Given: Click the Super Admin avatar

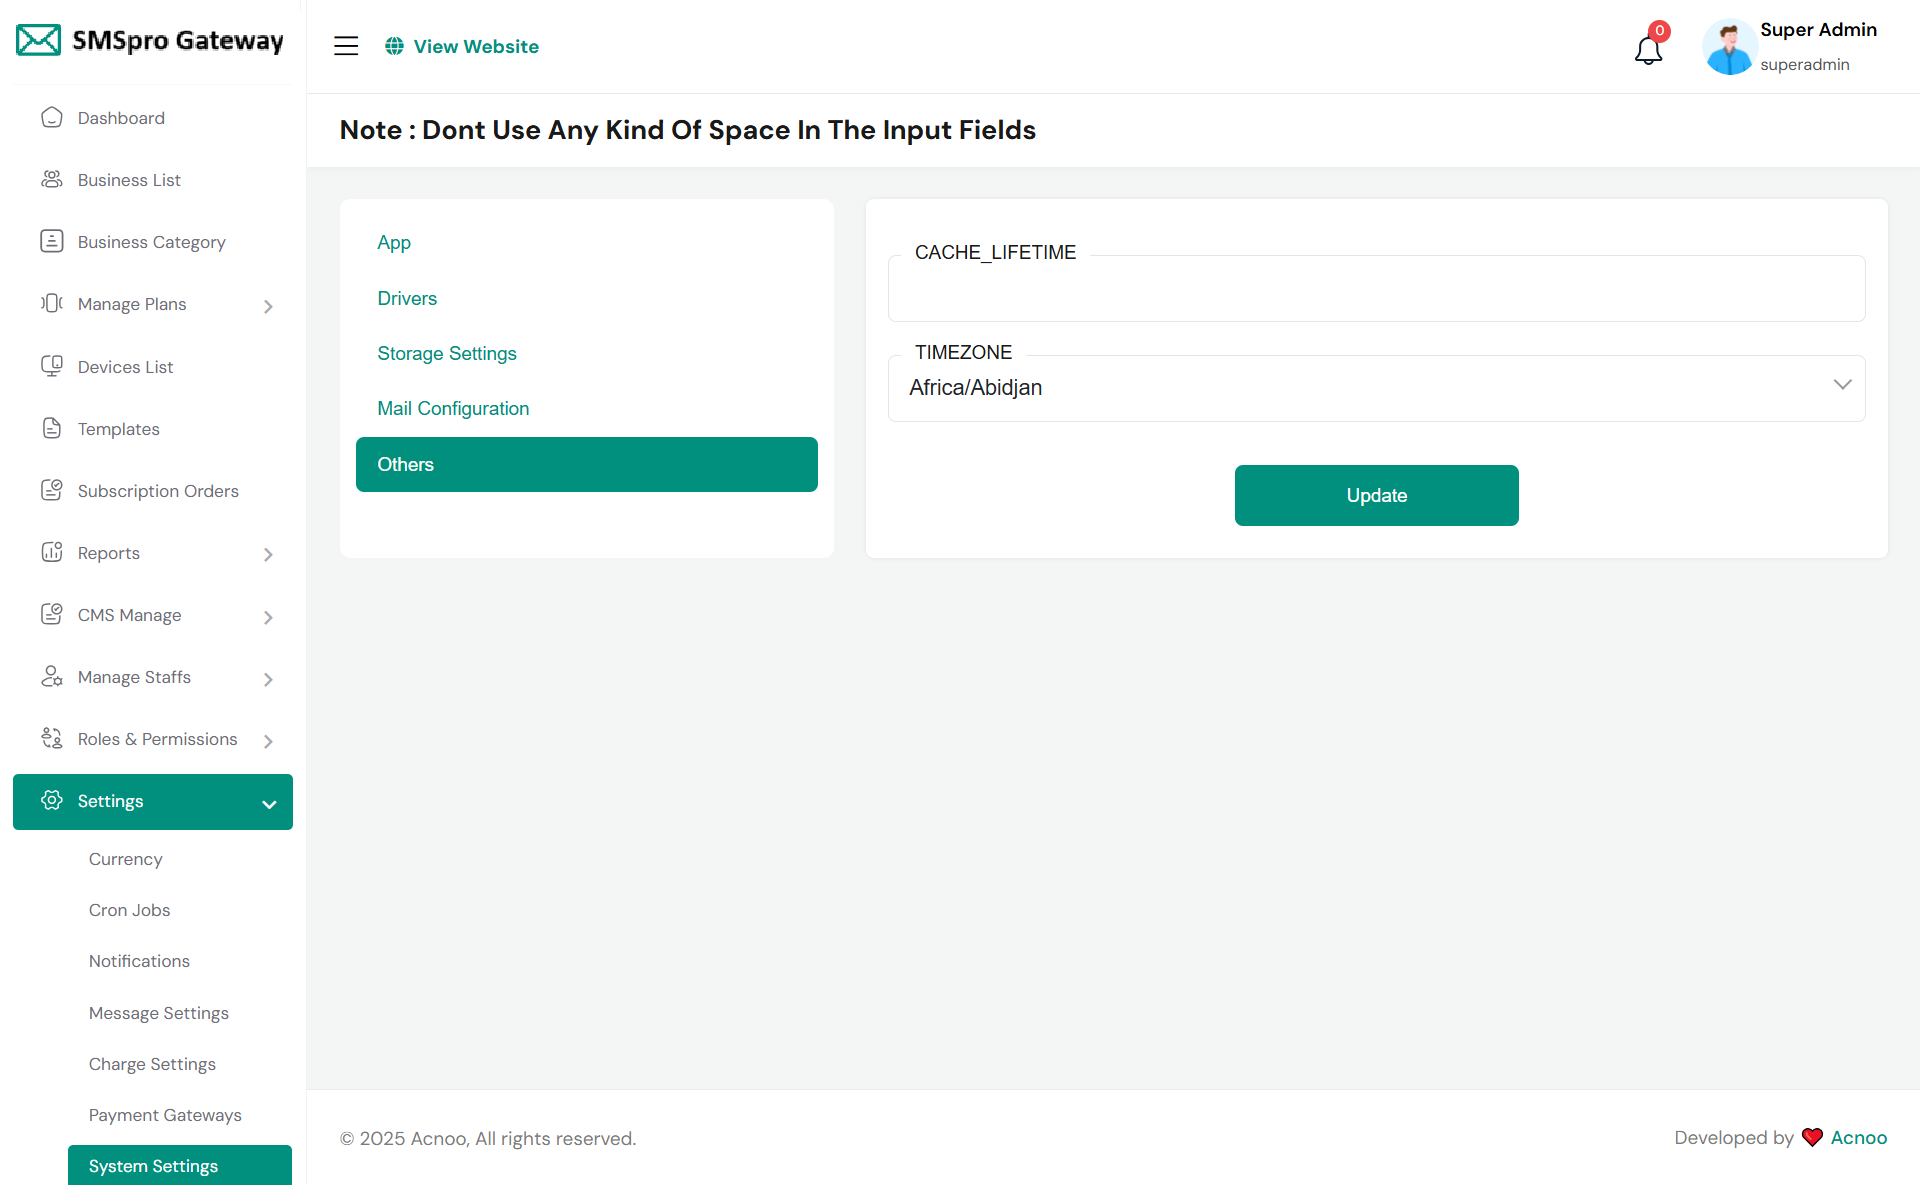Looking at the screenshot, I should tap(1729, 47).
